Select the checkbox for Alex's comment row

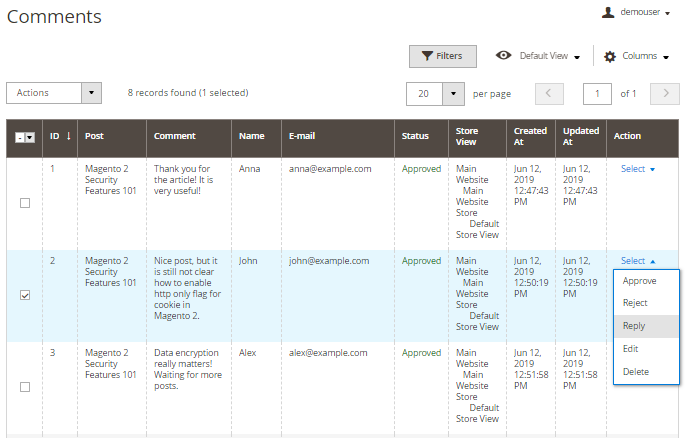25,387
